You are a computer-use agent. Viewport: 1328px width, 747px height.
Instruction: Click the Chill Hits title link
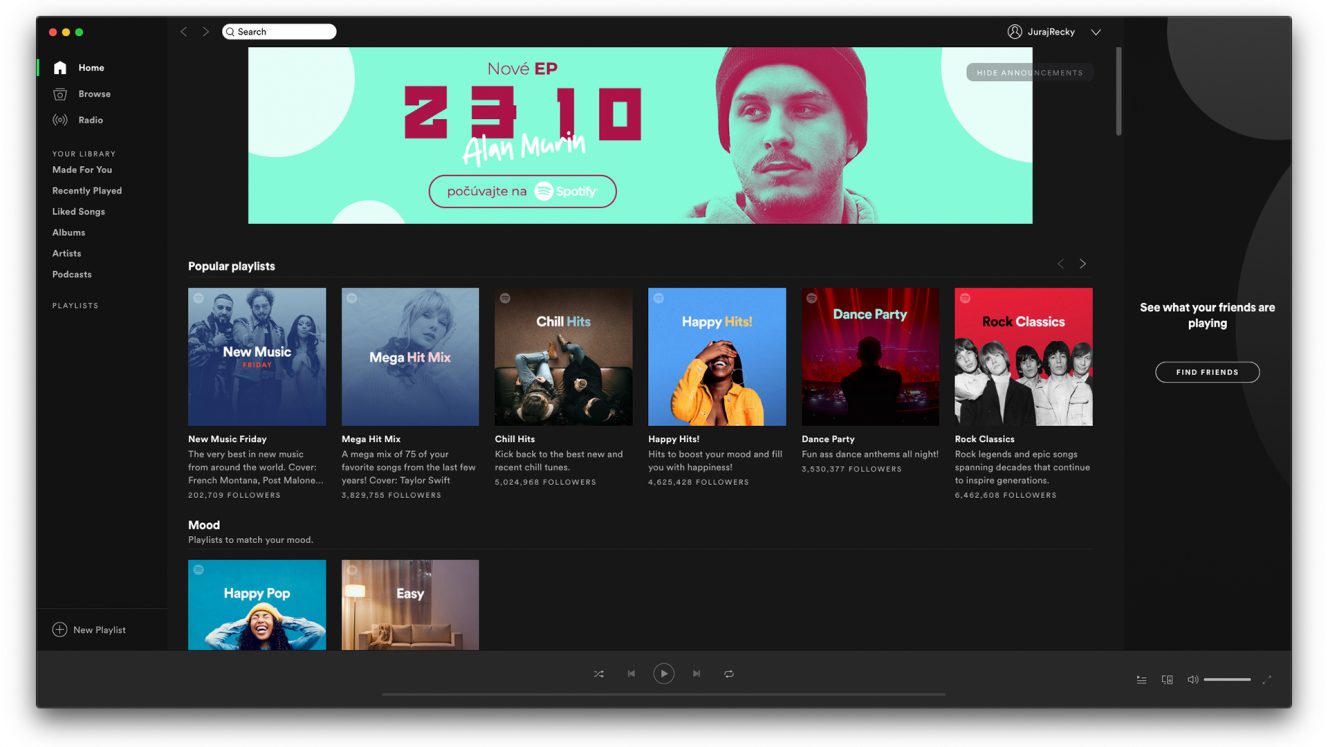click(x=515, y=439)
